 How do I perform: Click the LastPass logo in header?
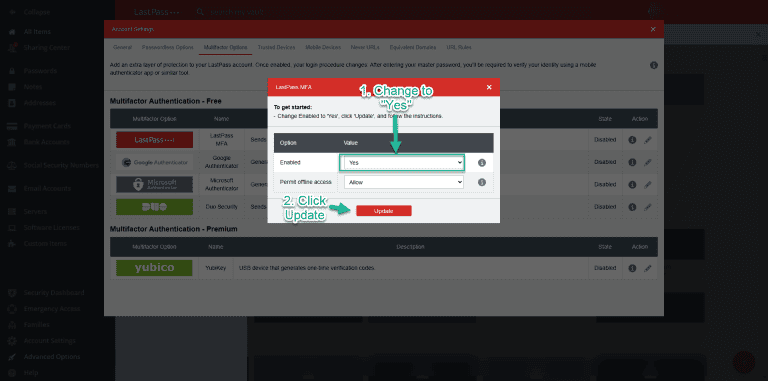[156, 12]
